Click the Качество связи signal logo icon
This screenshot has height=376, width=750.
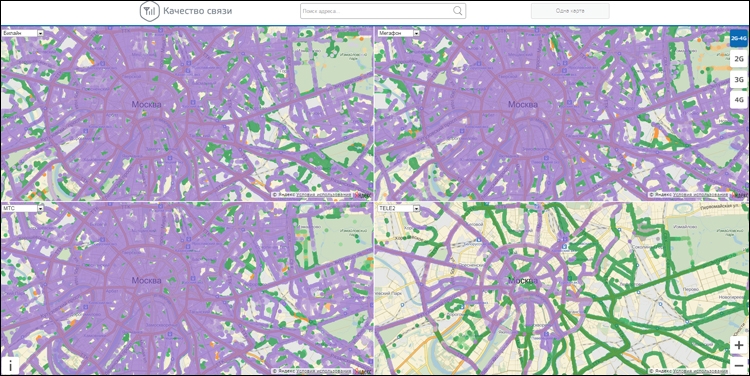tap(149, 11)
